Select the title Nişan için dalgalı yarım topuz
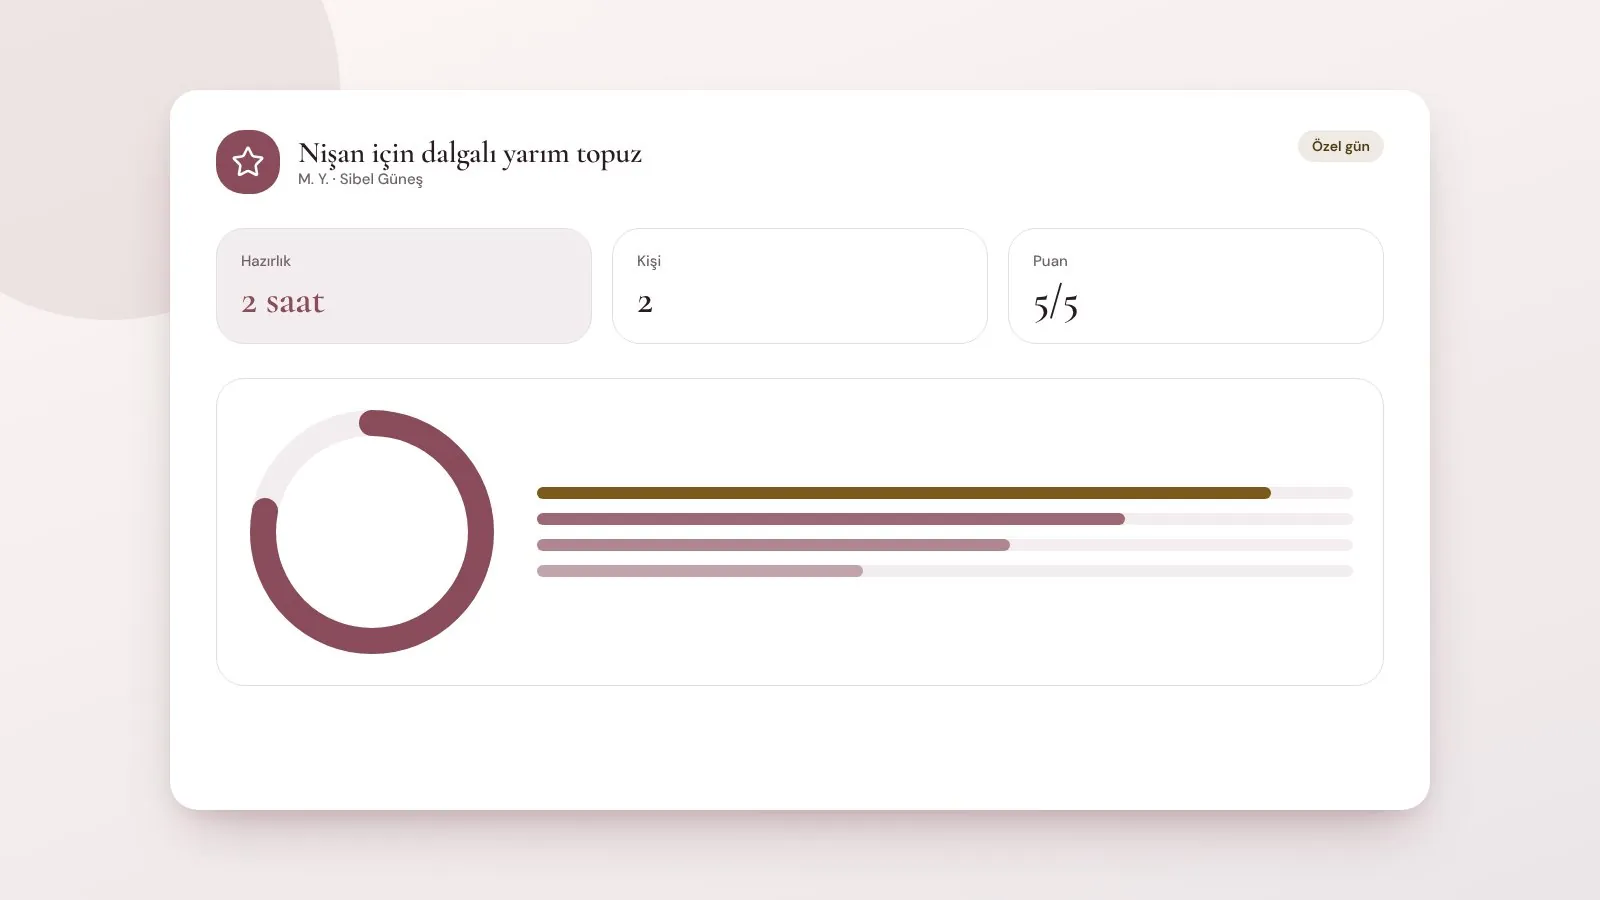The height and width of the screenshot is (900, 1600). [470, 153]
